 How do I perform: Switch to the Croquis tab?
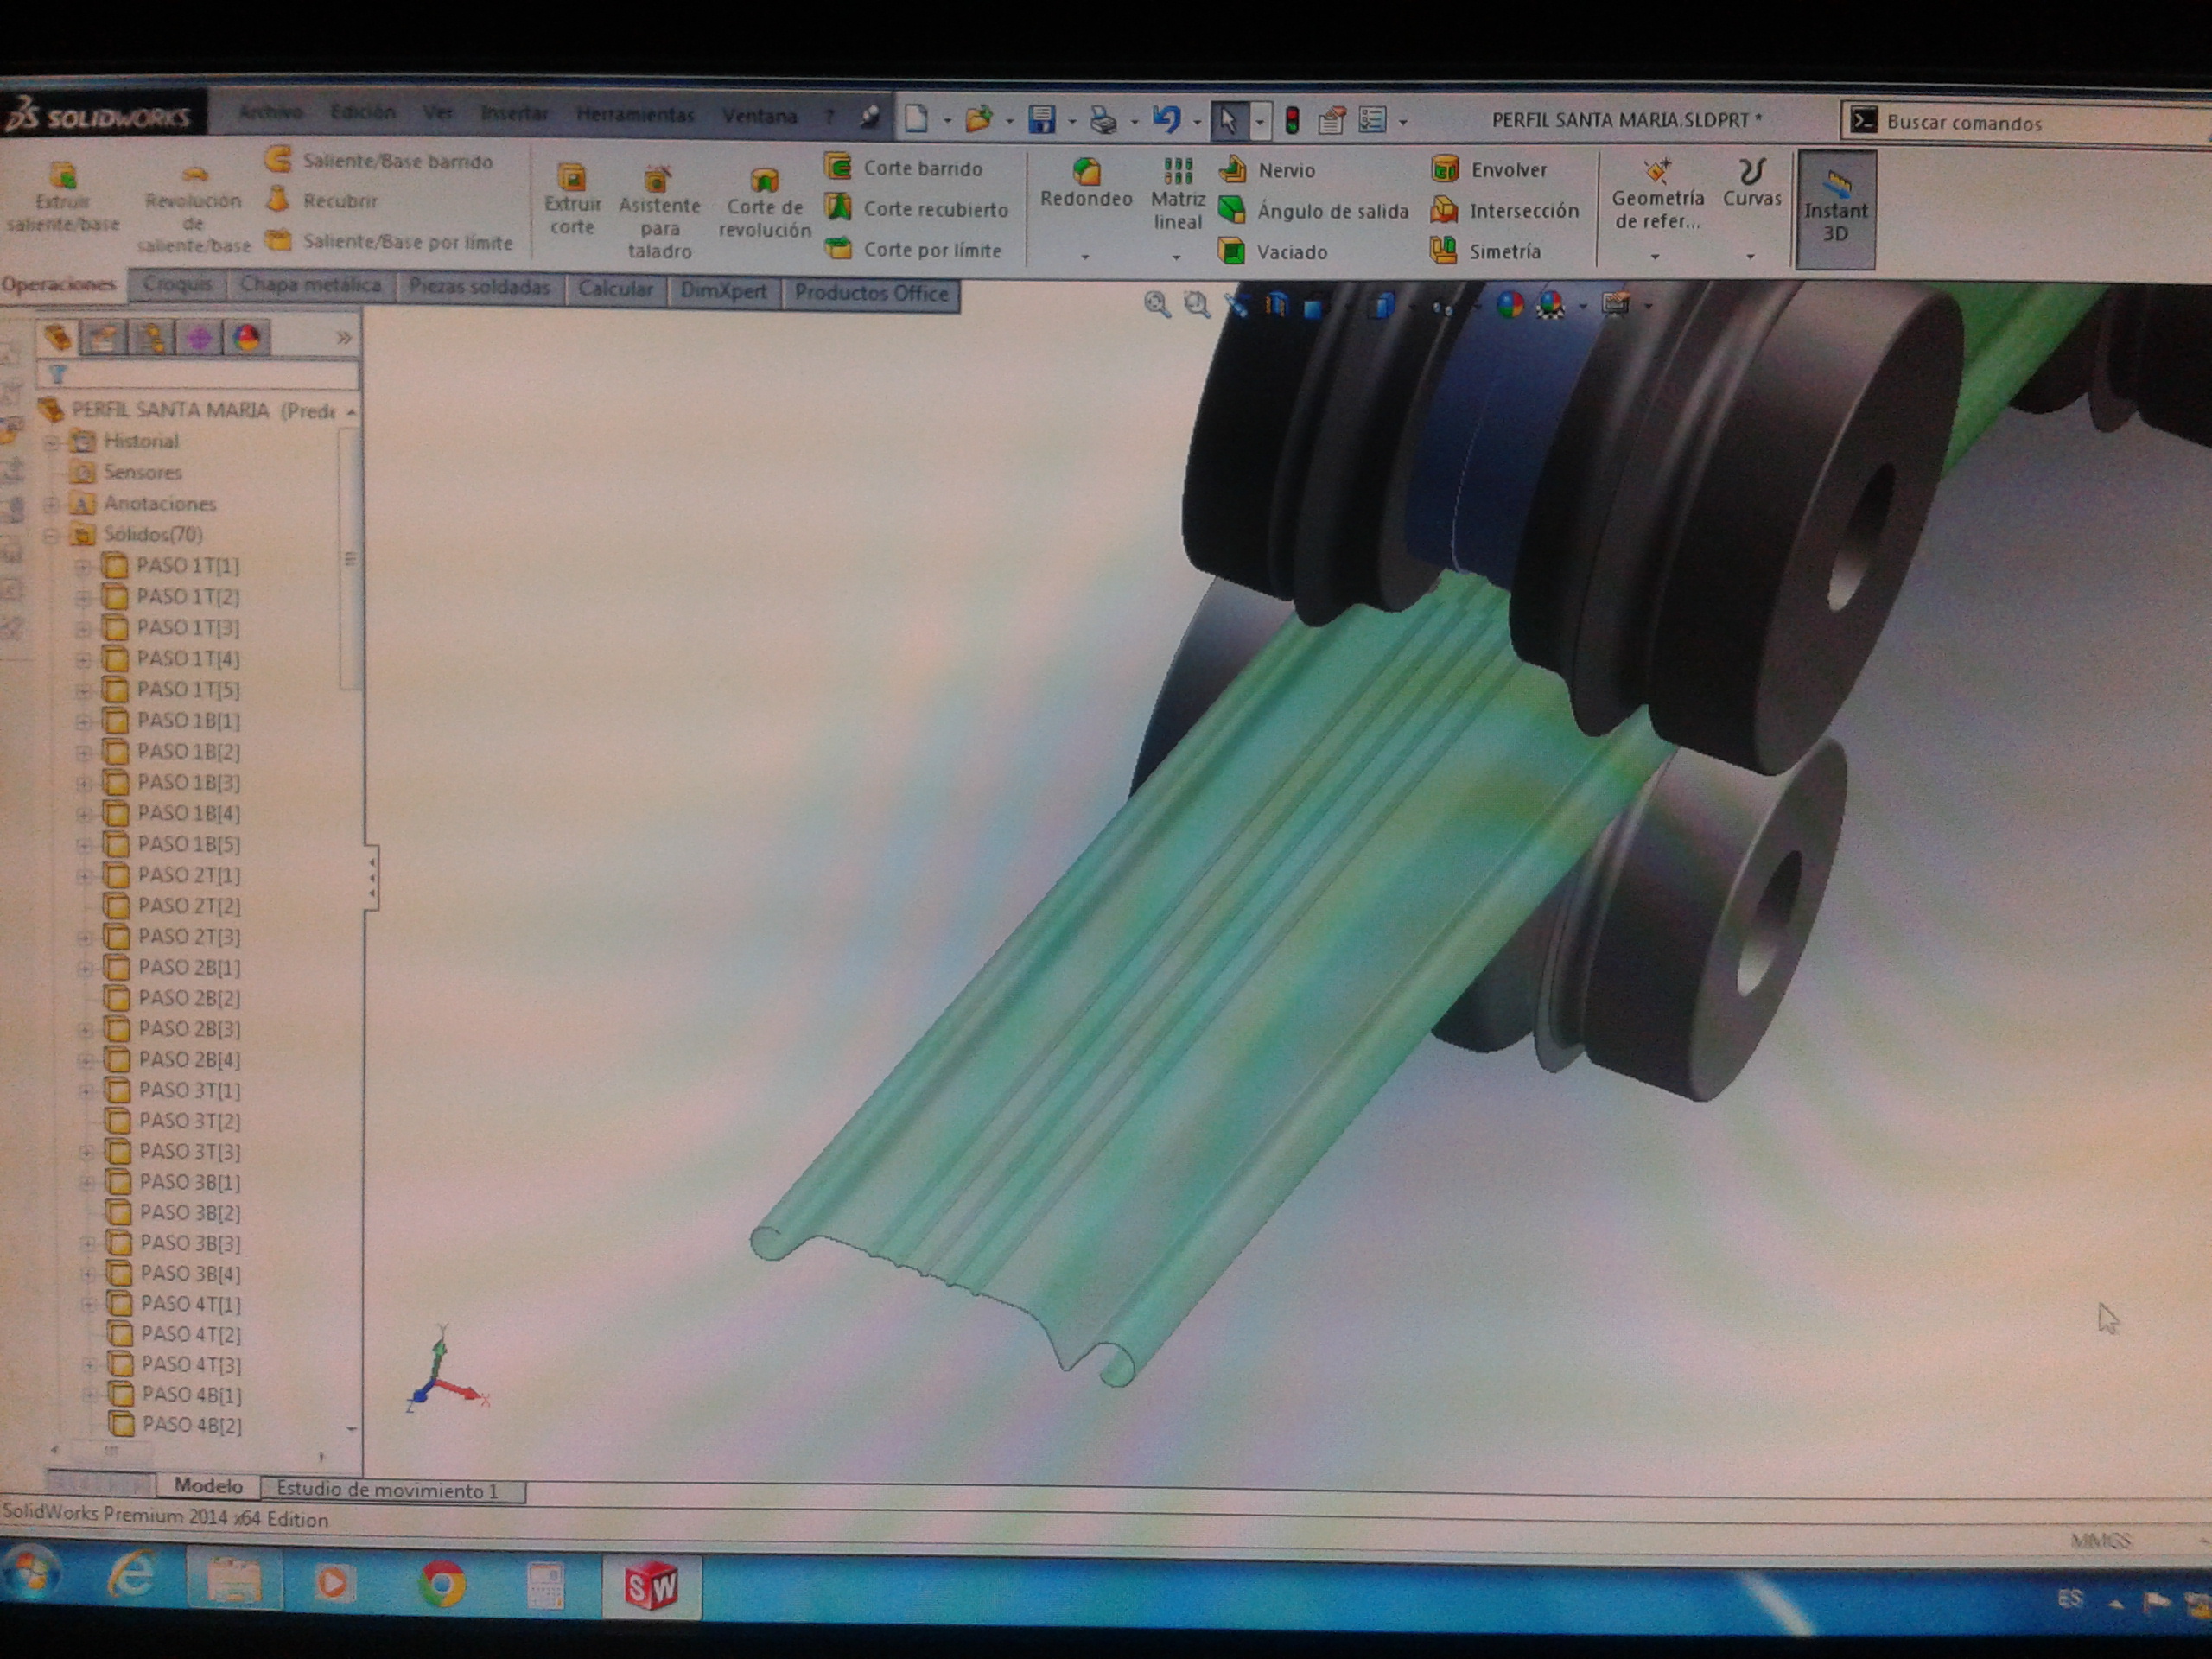tap(177, 284)
